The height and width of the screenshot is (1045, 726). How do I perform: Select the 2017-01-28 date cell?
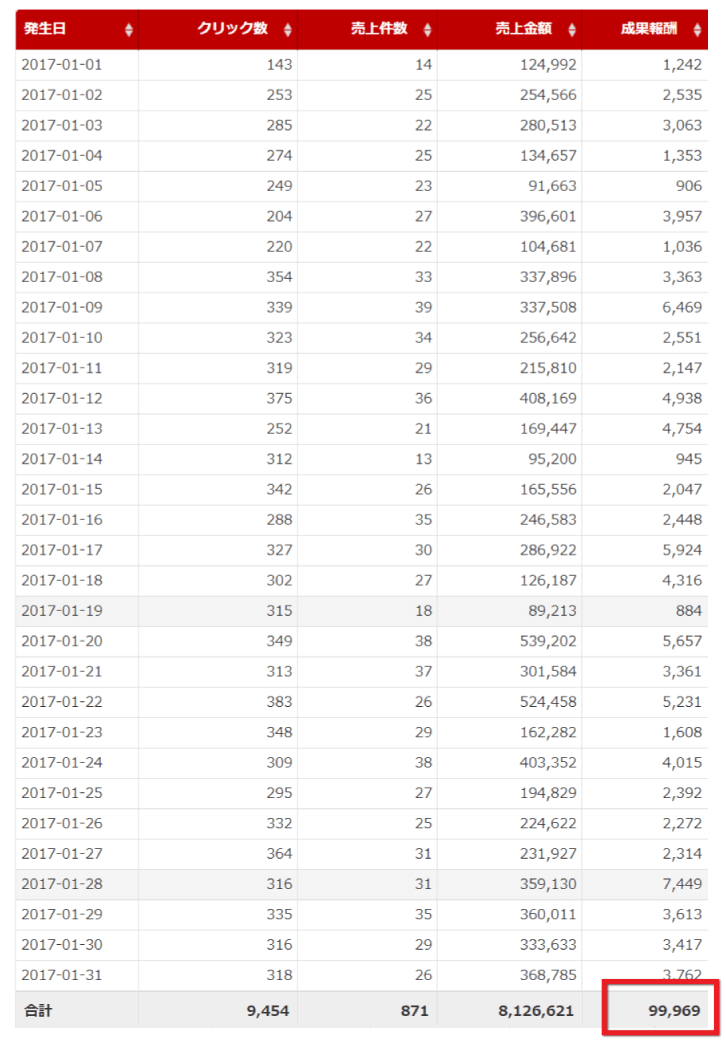coord(62,884)
